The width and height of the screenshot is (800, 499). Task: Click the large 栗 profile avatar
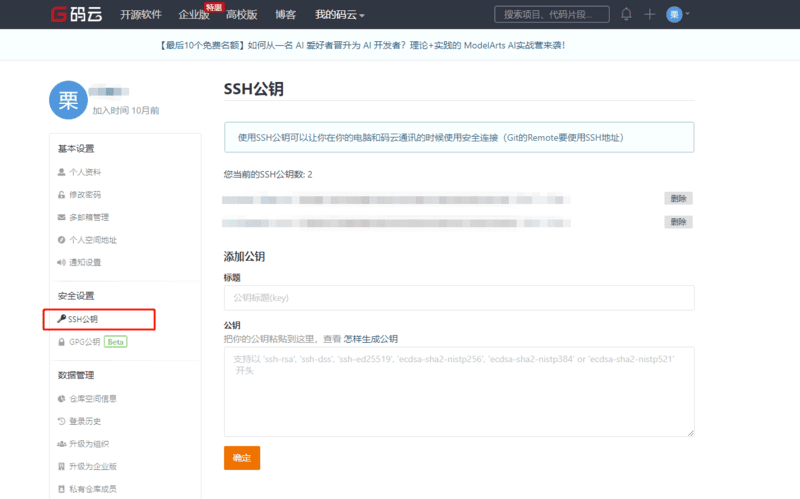(68, 99)
